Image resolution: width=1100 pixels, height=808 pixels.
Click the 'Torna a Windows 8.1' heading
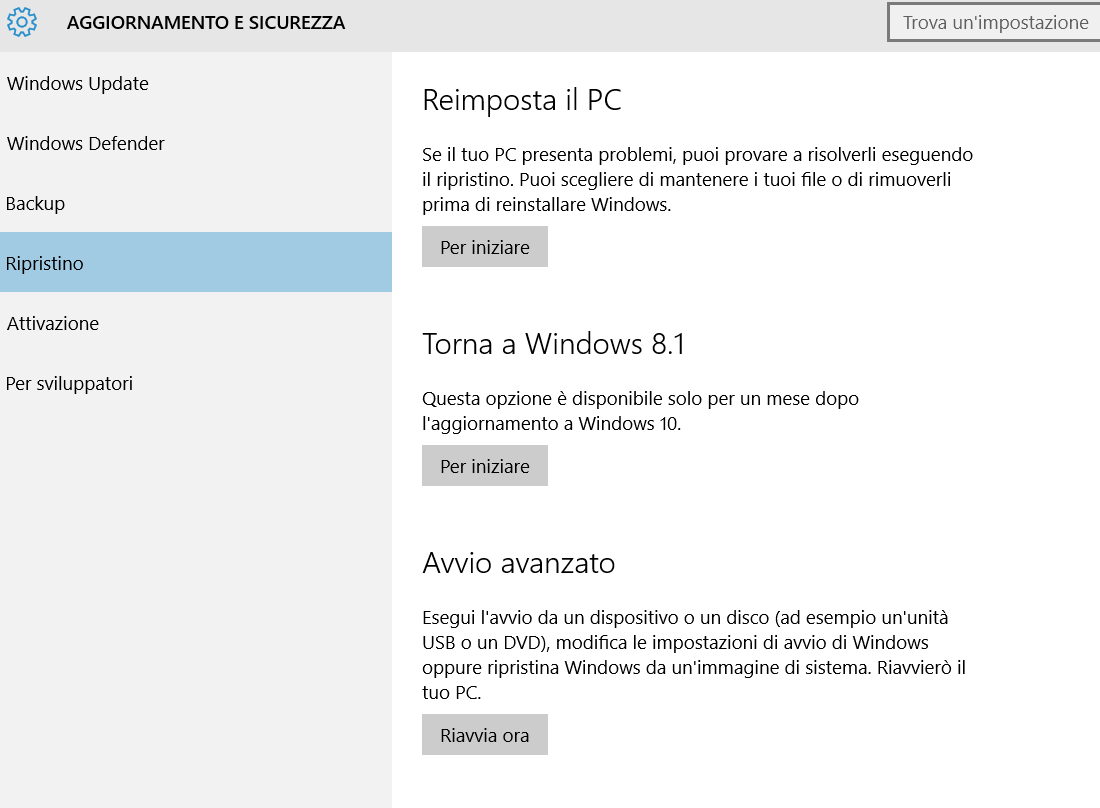554,344
